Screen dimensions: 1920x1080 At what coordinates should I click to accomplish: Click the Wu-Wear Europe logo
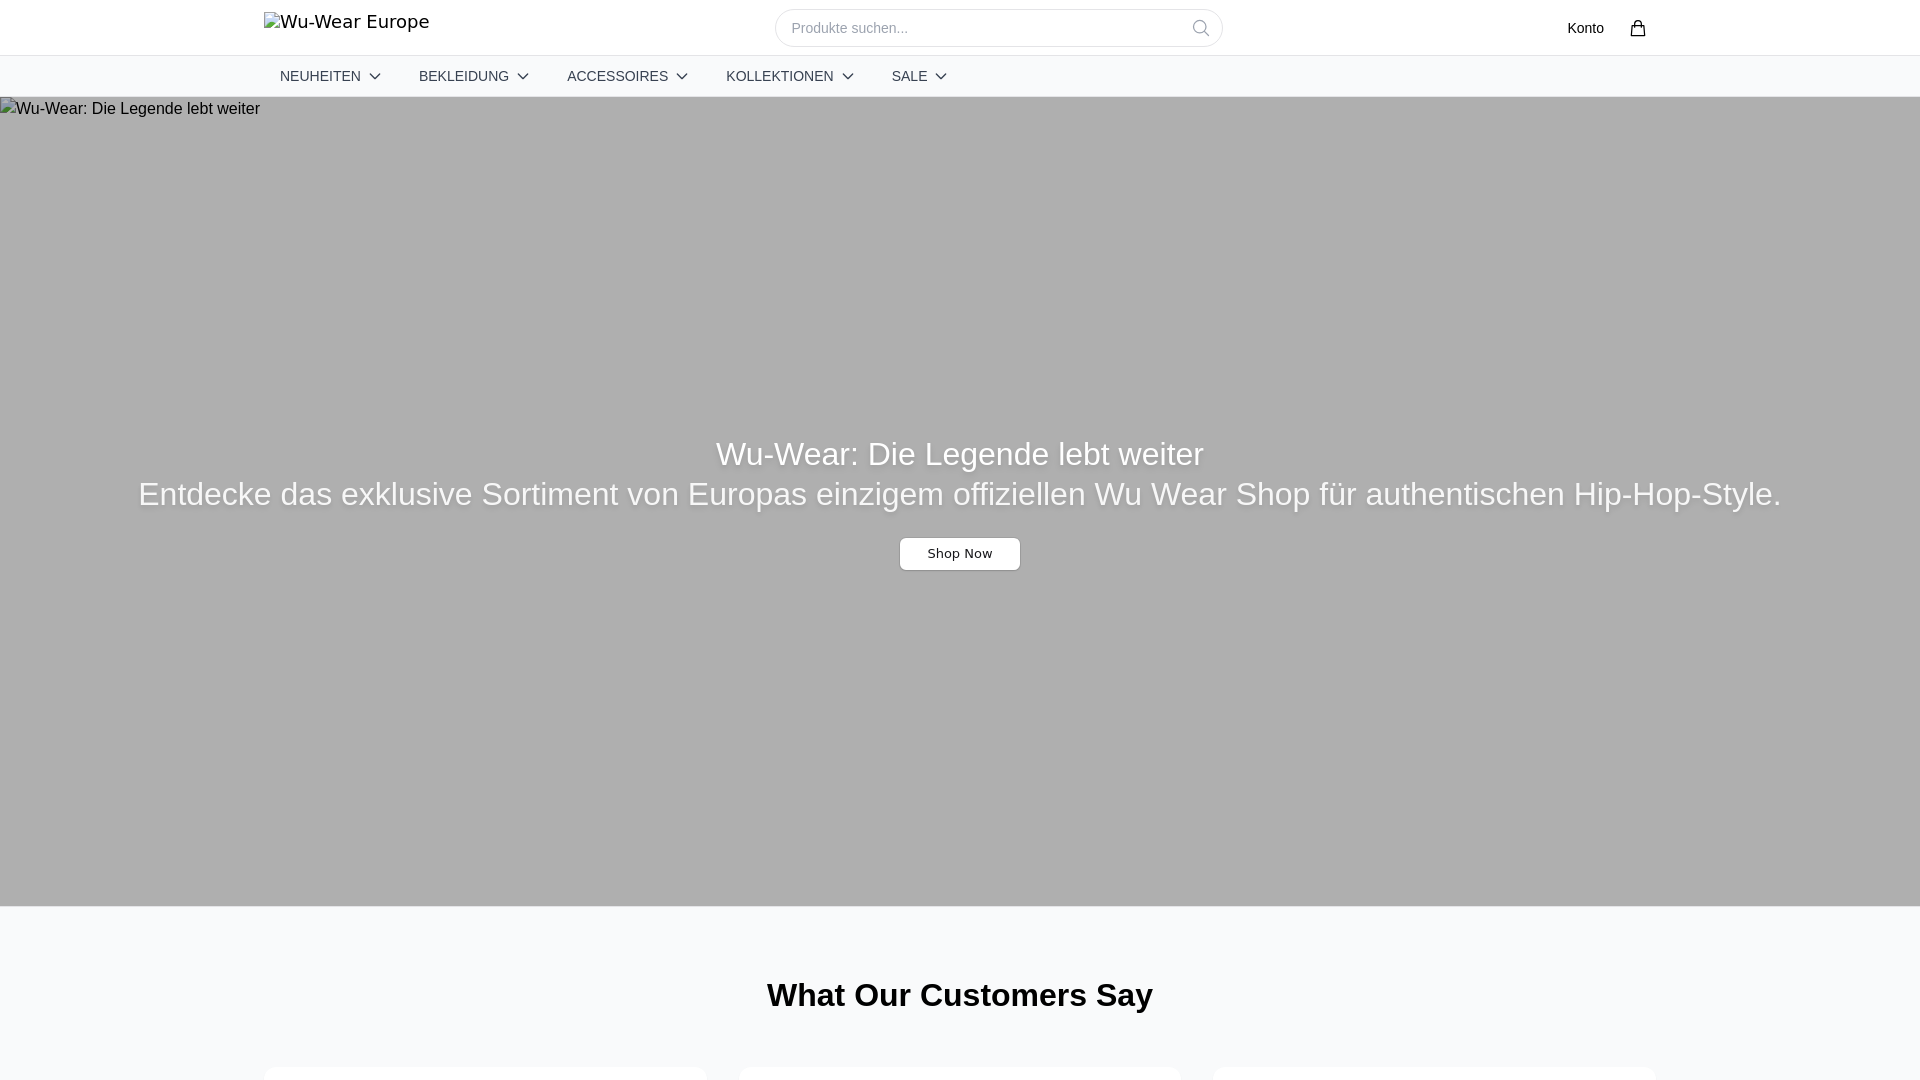pyautogui.click(x=346, y=22)
